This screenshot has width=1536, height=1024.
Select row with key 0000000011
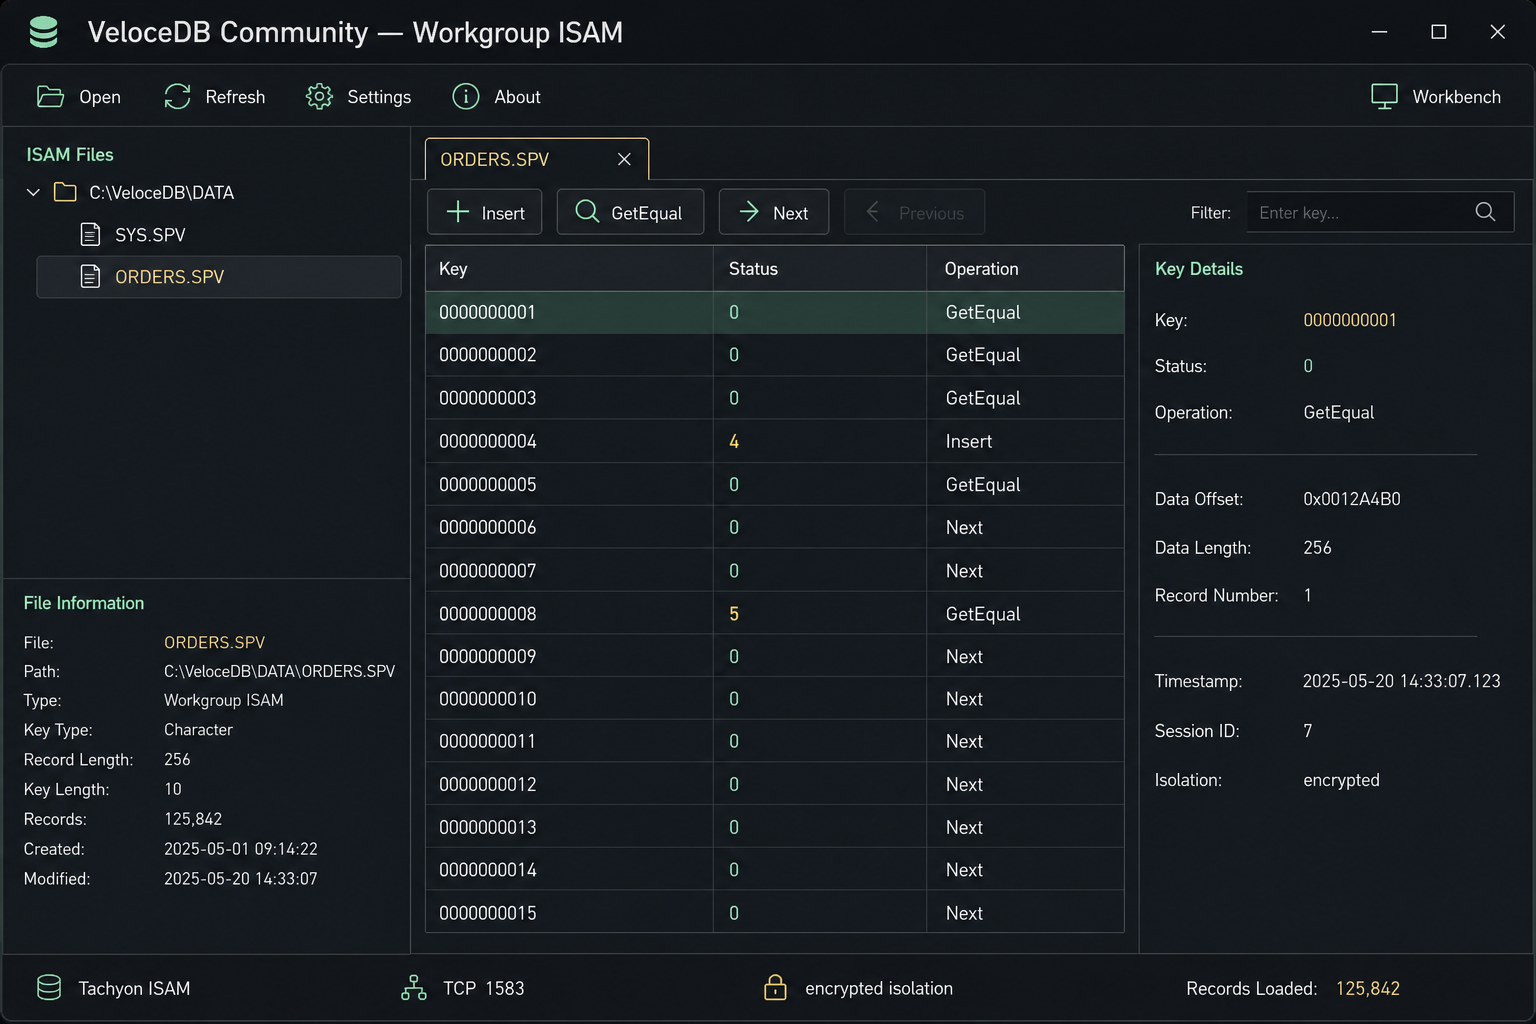click(x=775, y=741)
